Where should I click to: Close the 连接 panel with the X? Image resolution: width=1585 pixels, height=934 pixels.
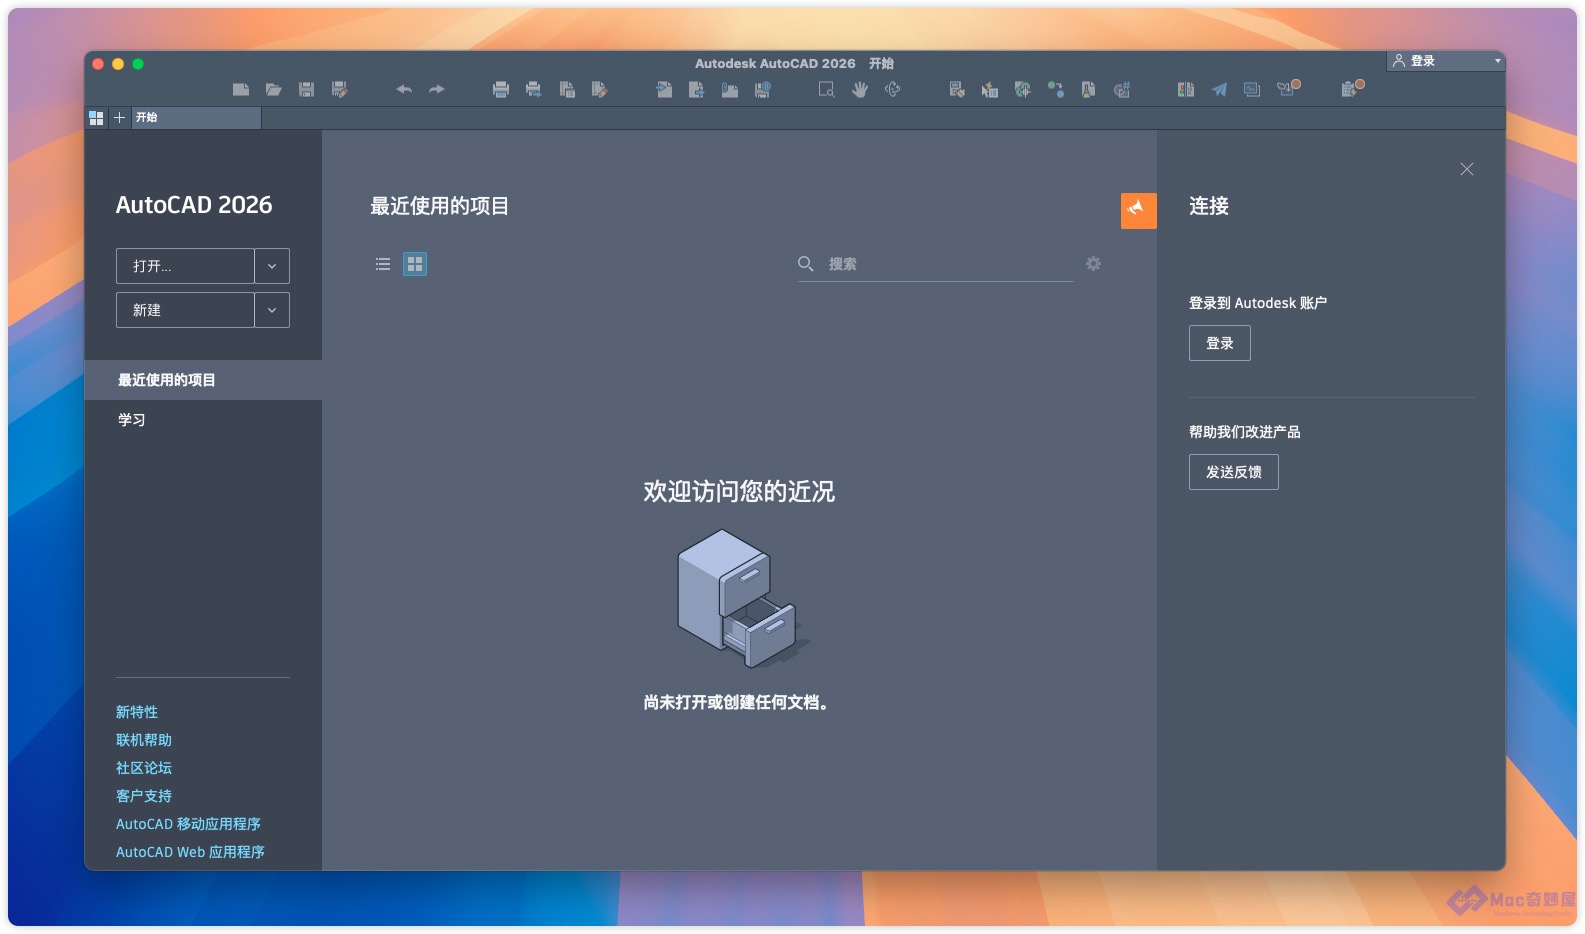point(1467,169)
